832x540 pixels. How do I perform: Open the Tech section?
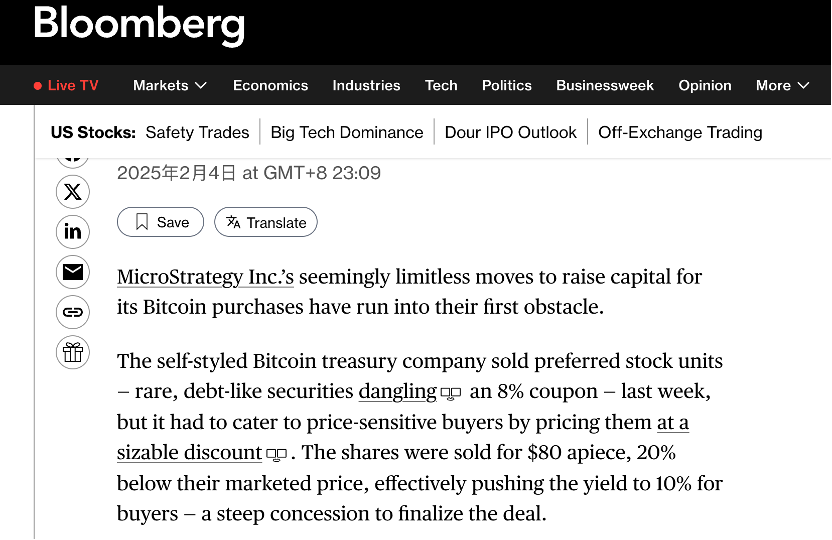click(441, 85)
